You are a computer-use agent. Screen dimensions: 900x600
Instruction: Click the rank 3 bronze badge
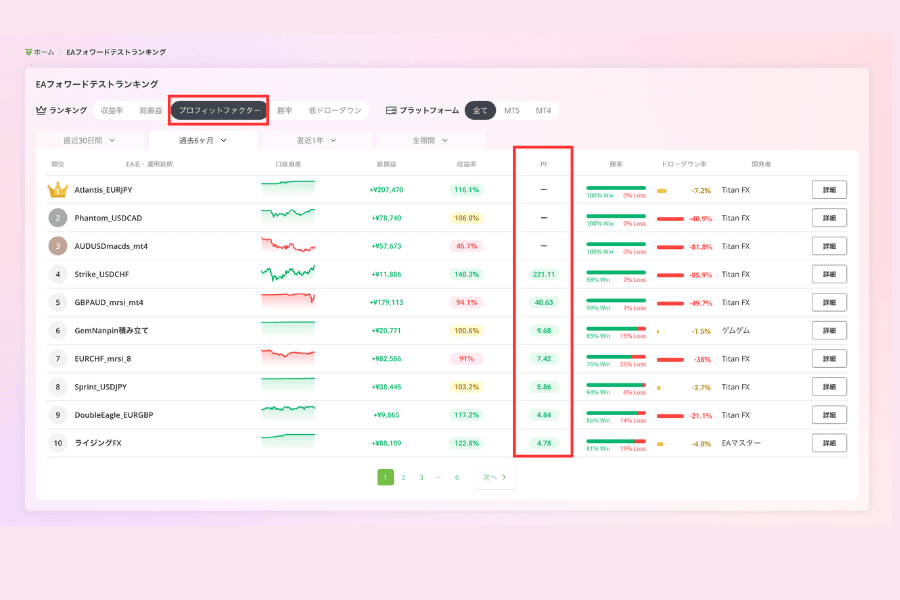(x=57, y=246)
